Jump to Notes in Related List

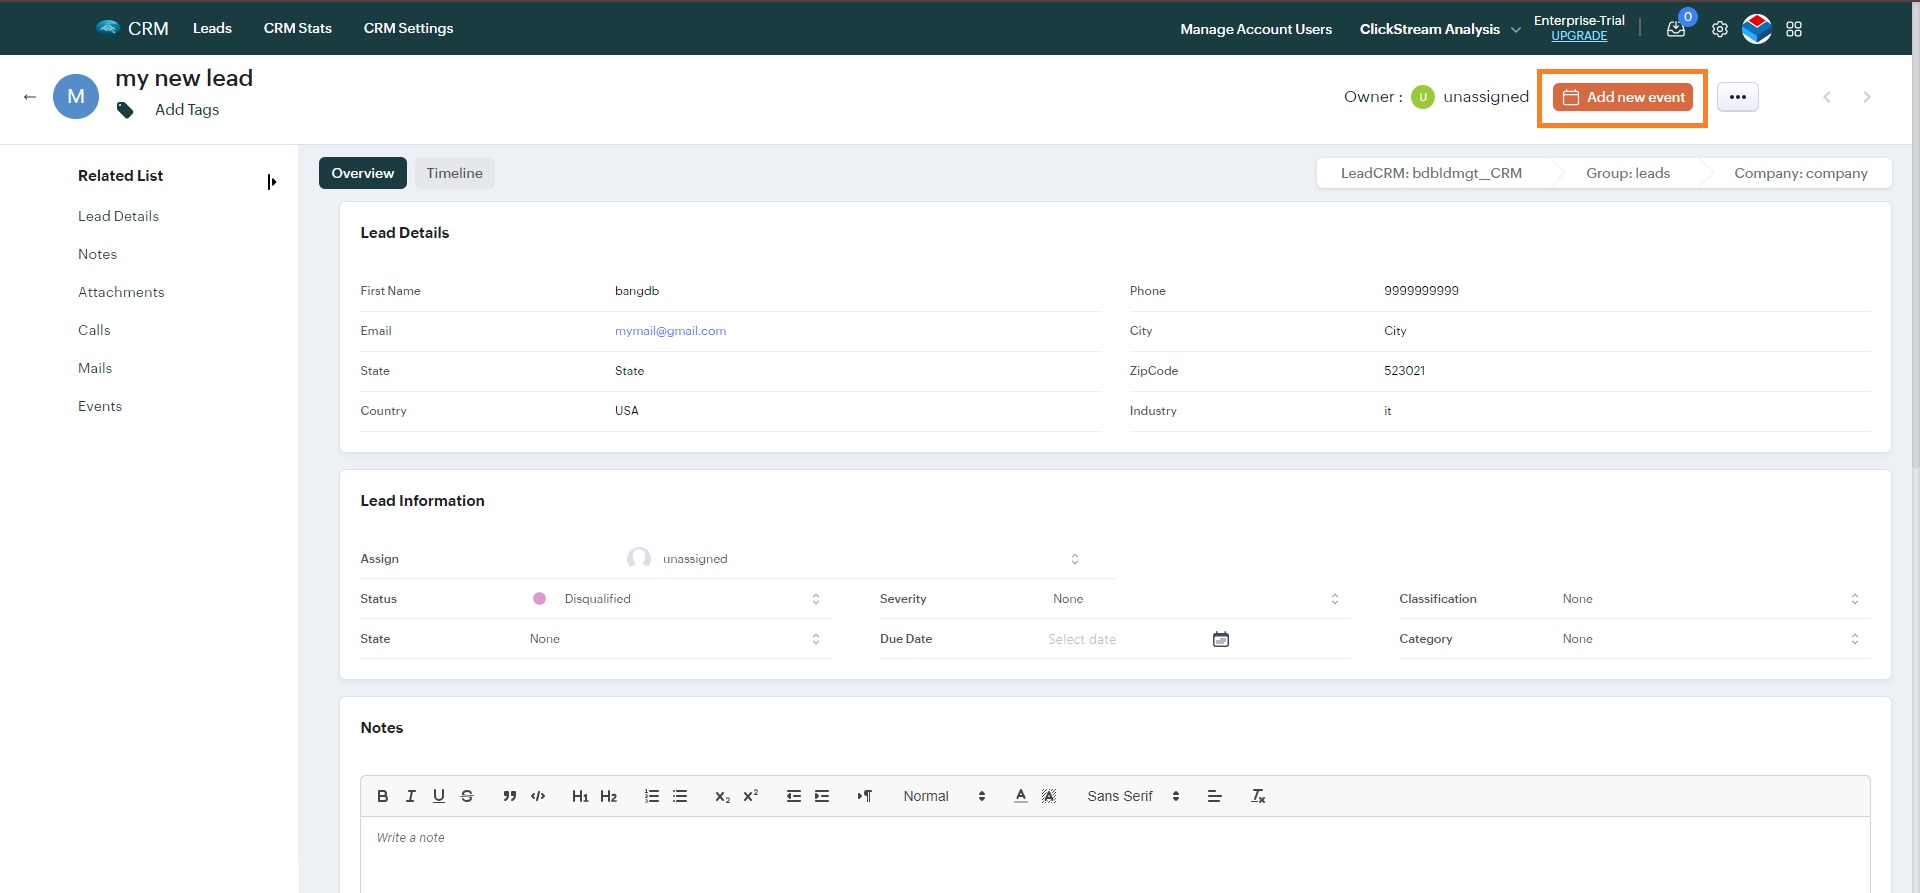pyautogui.click(x=97, y=254)
